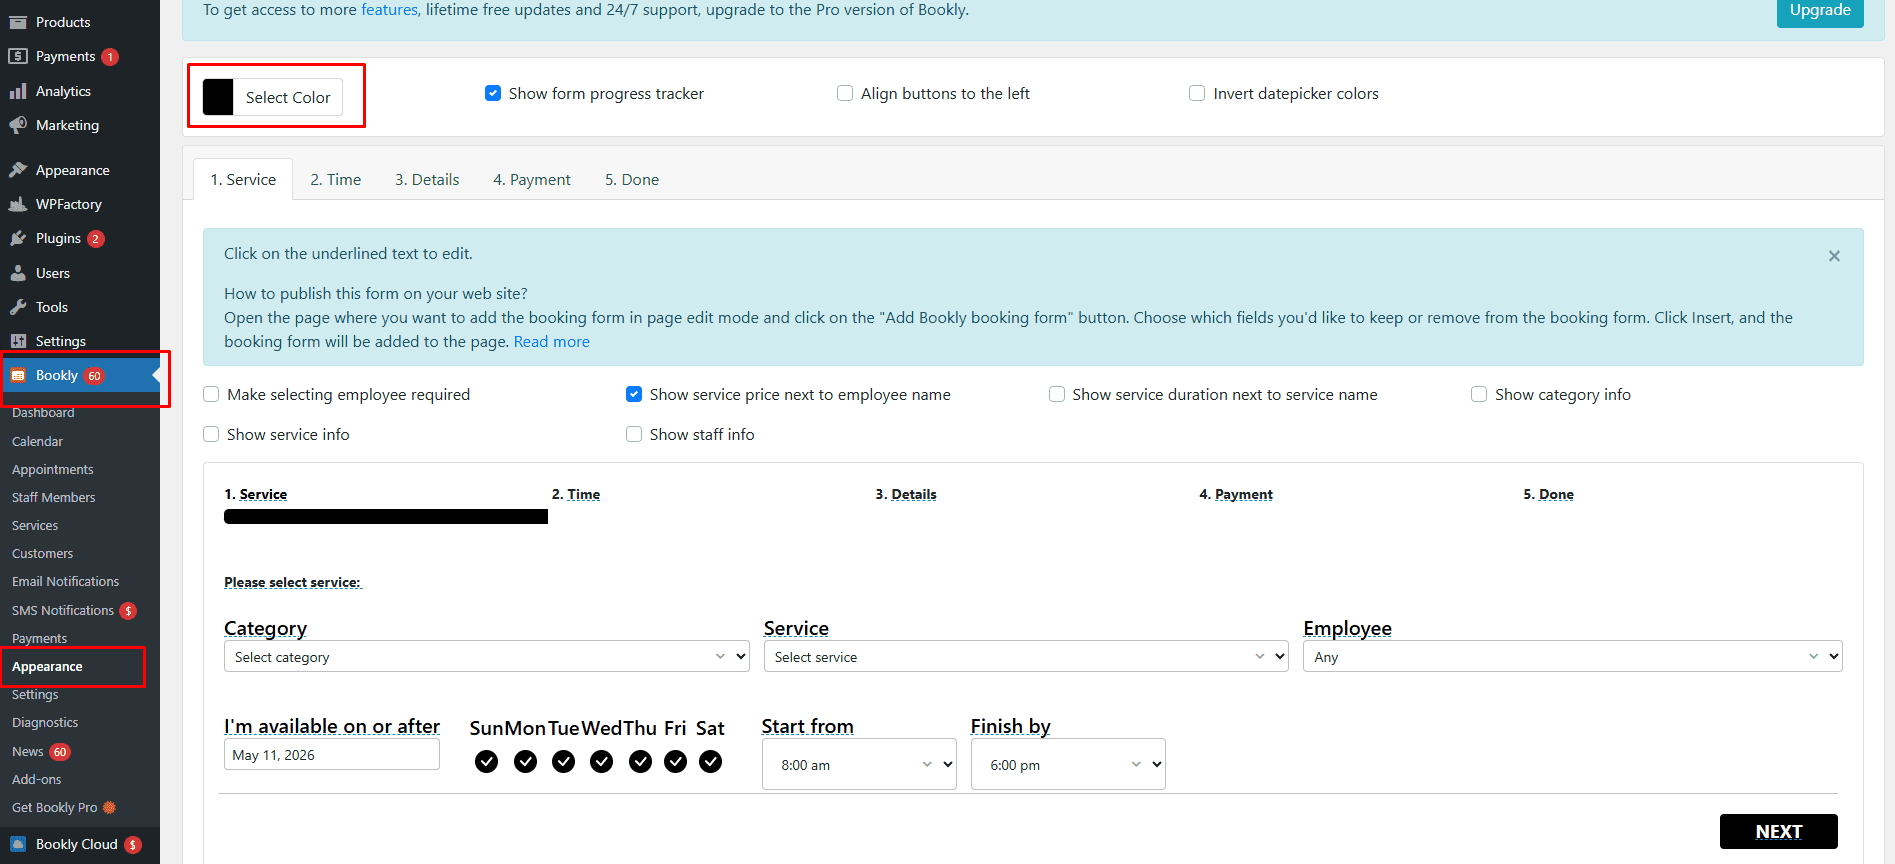The height and width of the screenshot is (864, 1895).
Task: Click the Appearance paintbrush icon in main menu
Action: coord(18,170)
